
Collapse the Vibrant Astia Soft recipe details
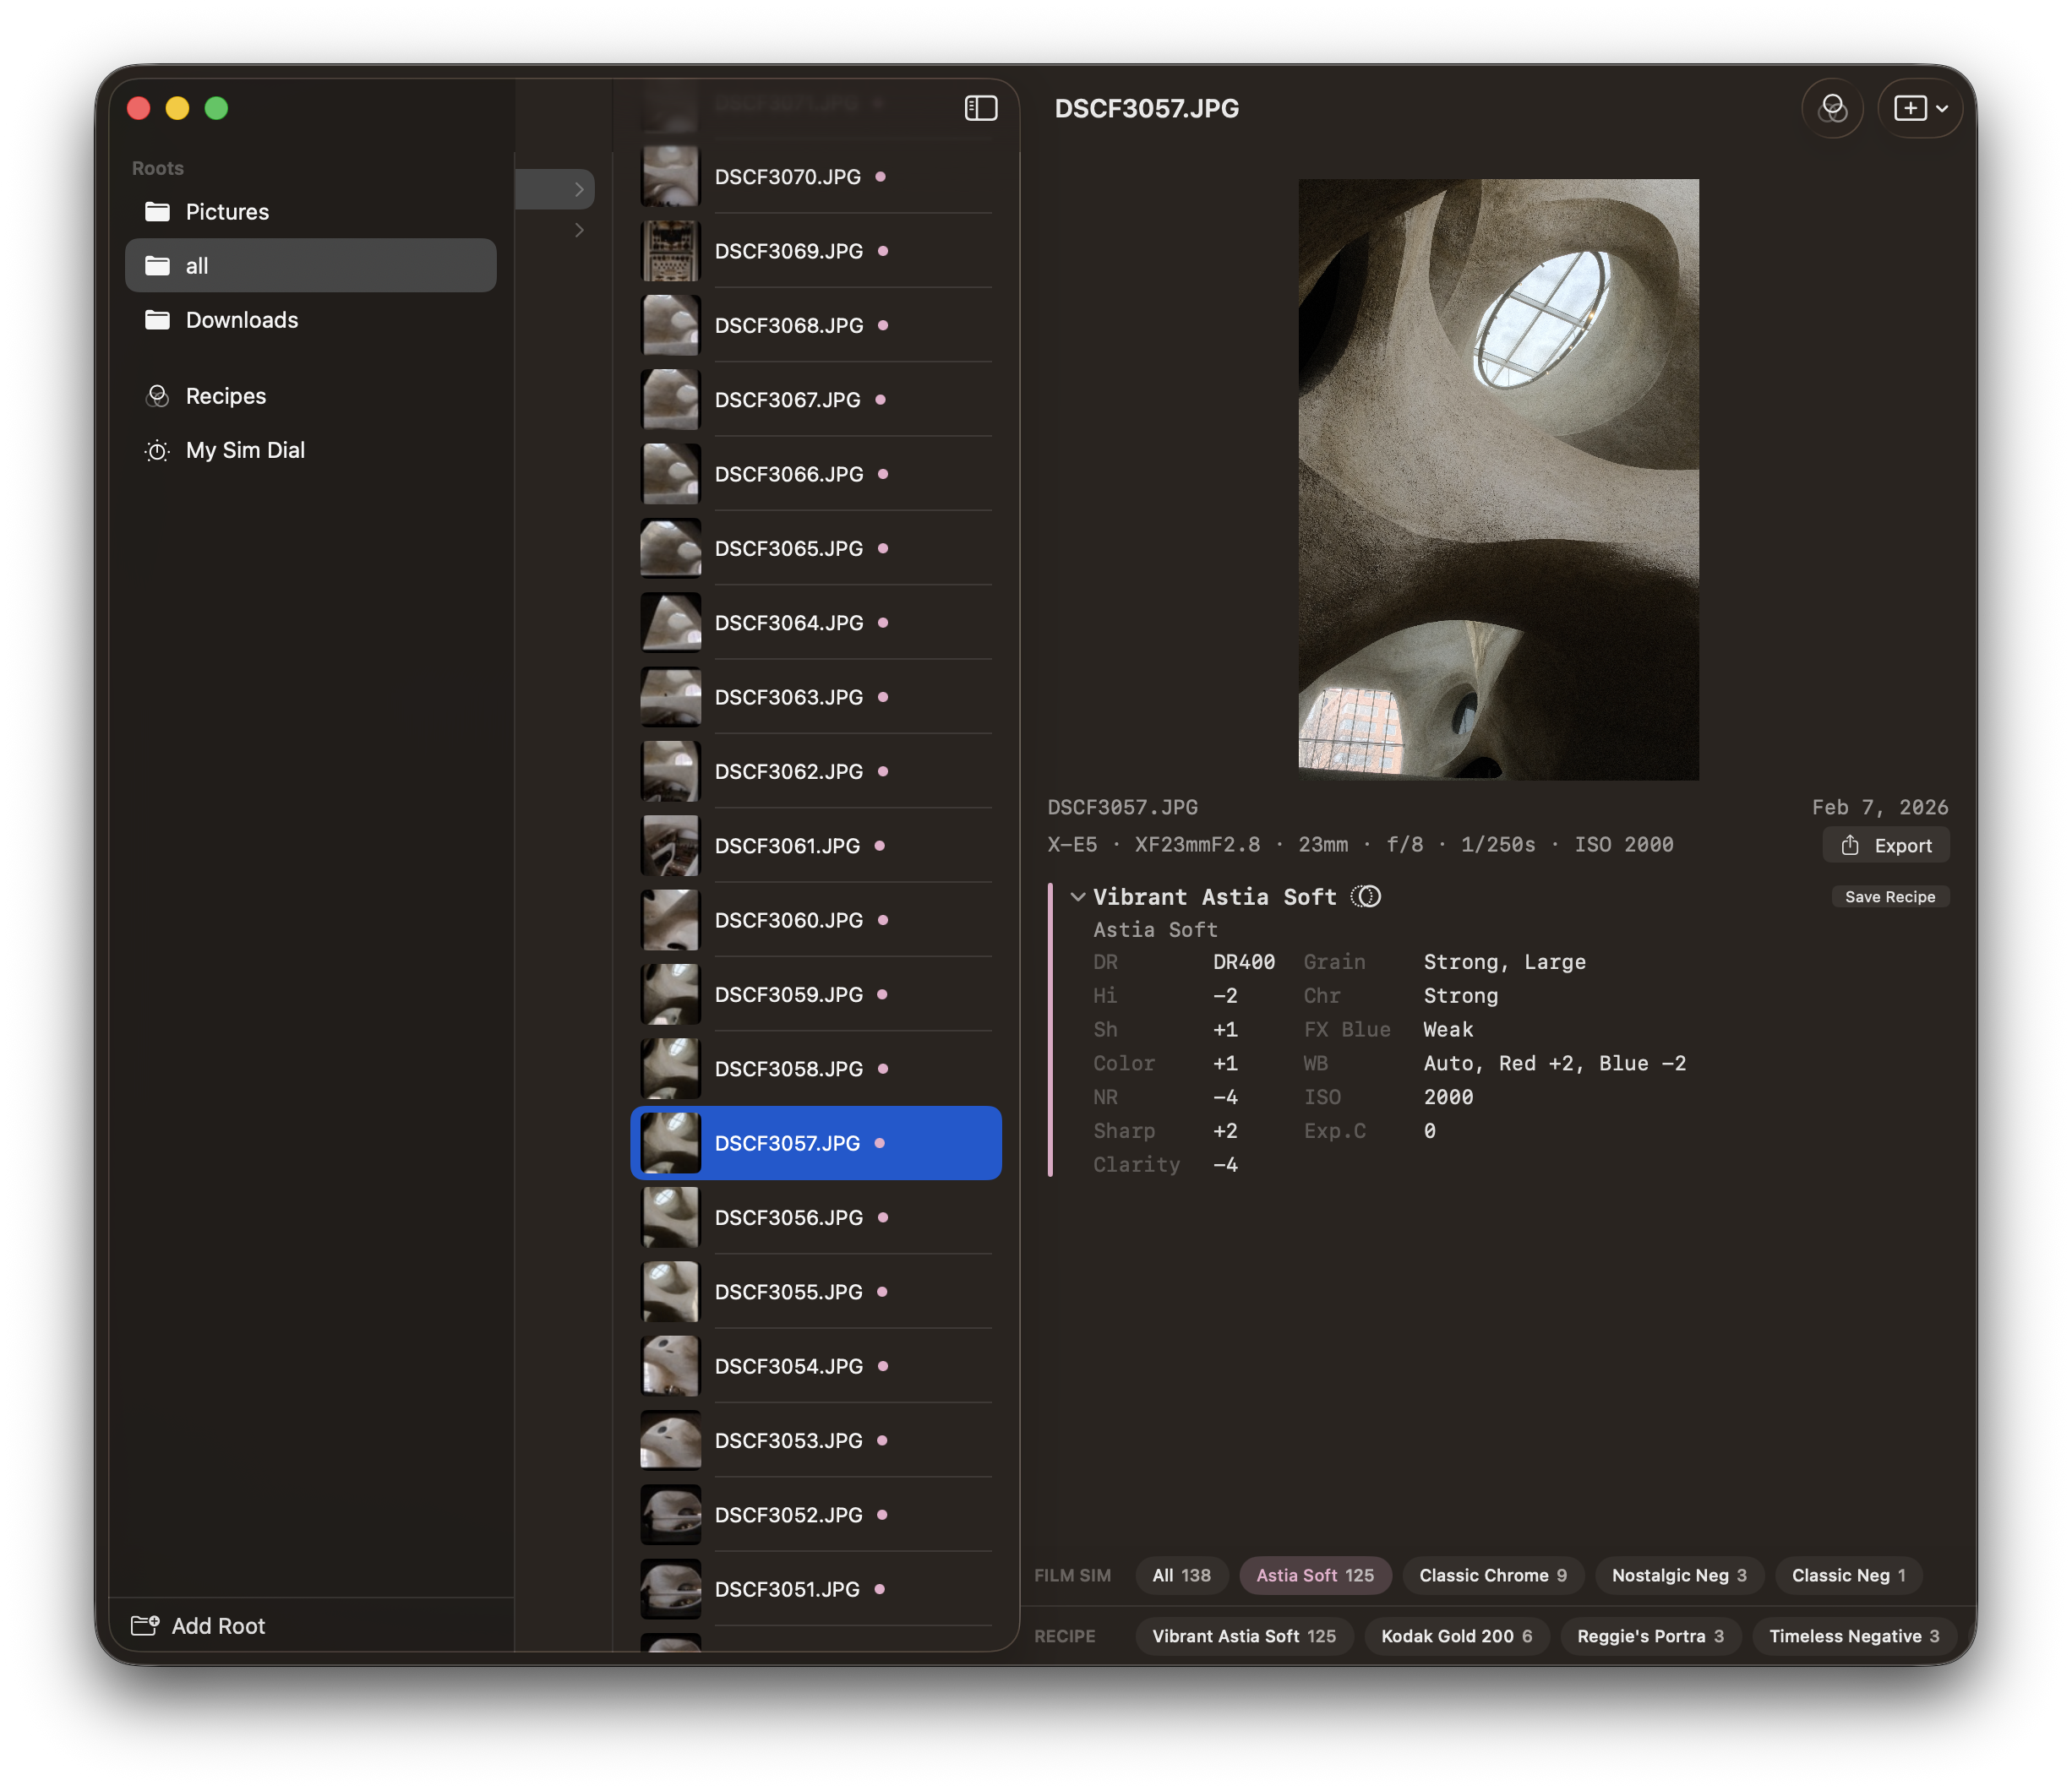pyautogui.click(x=1078, y=896)
